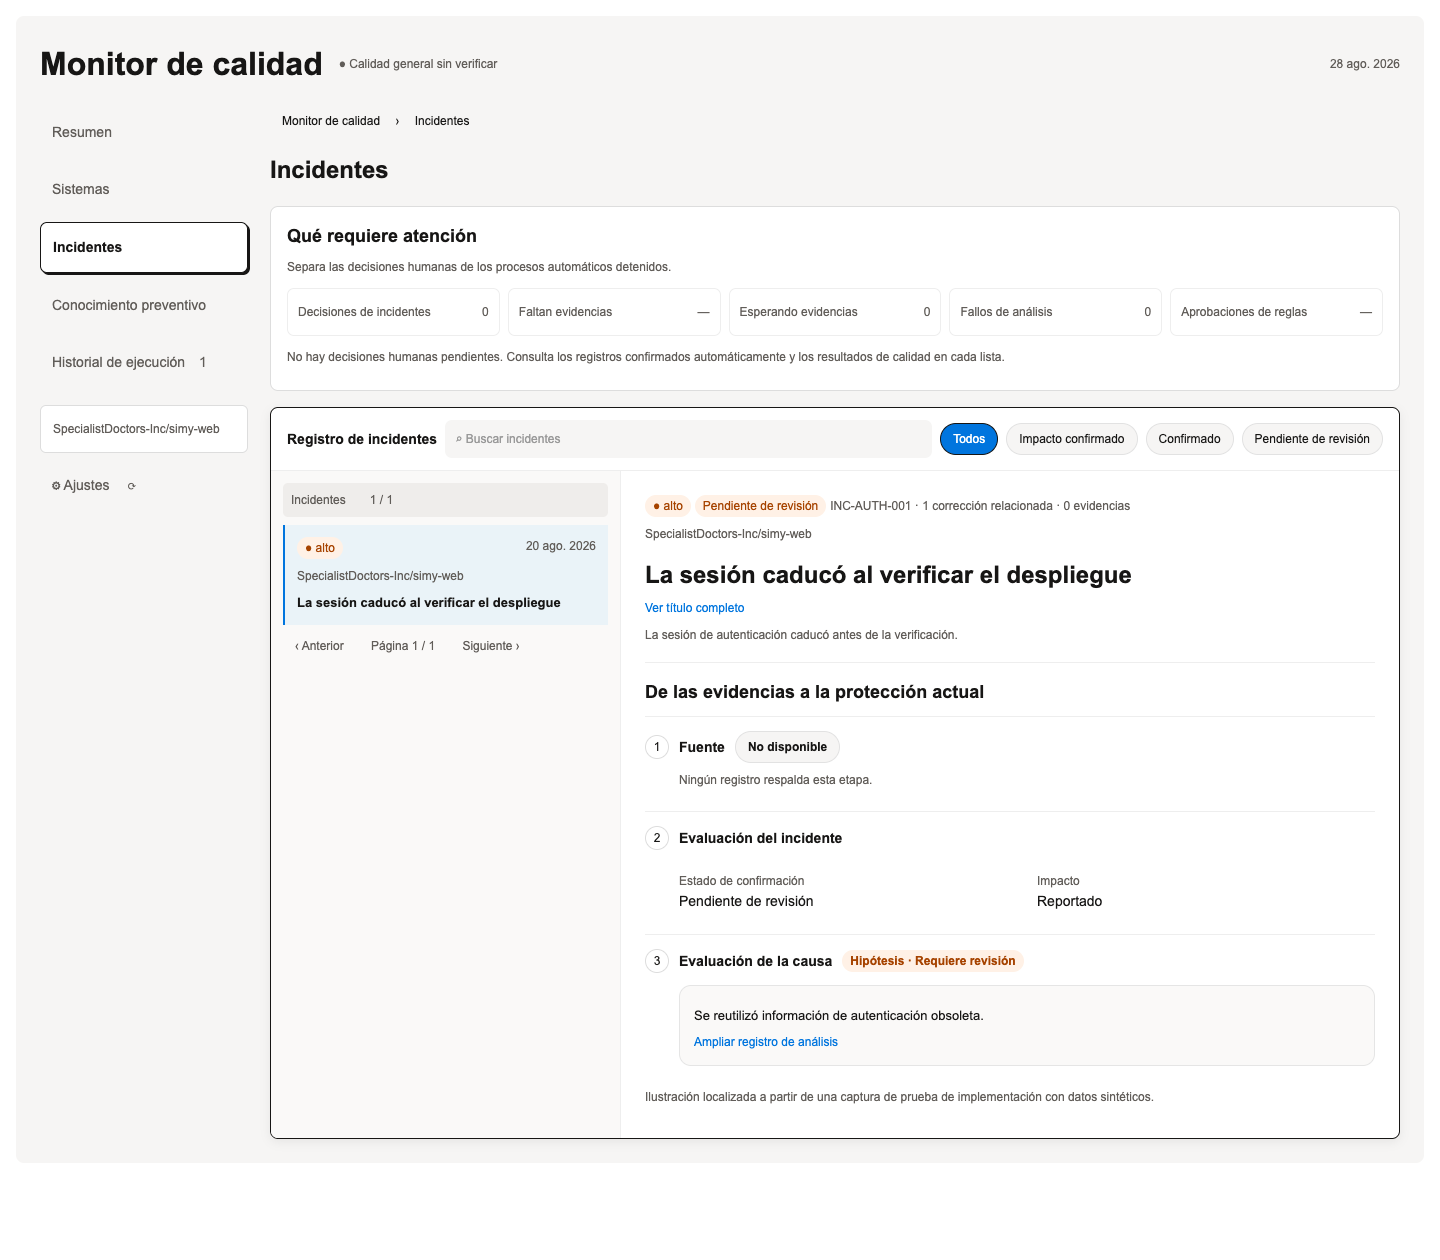This screenshot has height=1260, width=1440.
Task: Select the Todos filter
Action: point(969,439)
